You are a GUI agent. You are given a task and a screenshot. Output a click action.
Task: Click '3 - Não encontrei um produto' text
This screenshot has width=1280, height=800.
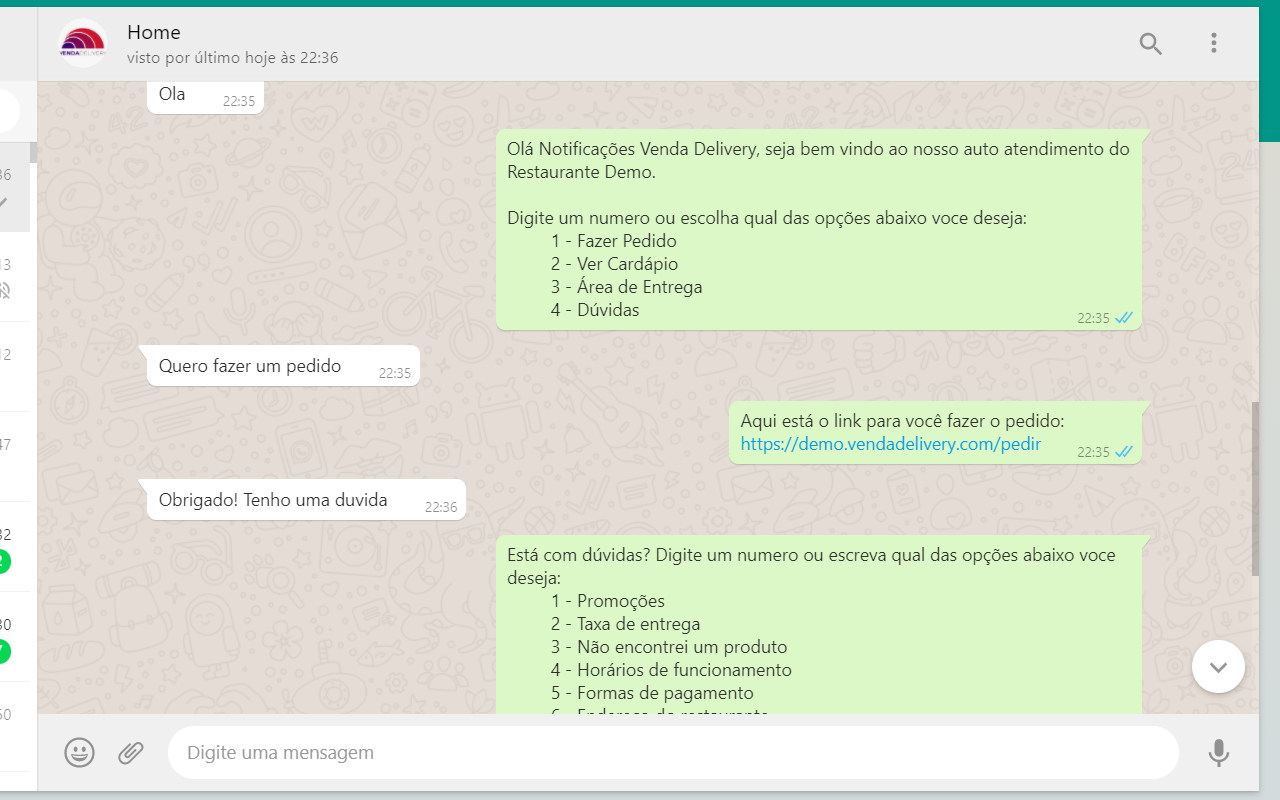click(x=669, y=647)
